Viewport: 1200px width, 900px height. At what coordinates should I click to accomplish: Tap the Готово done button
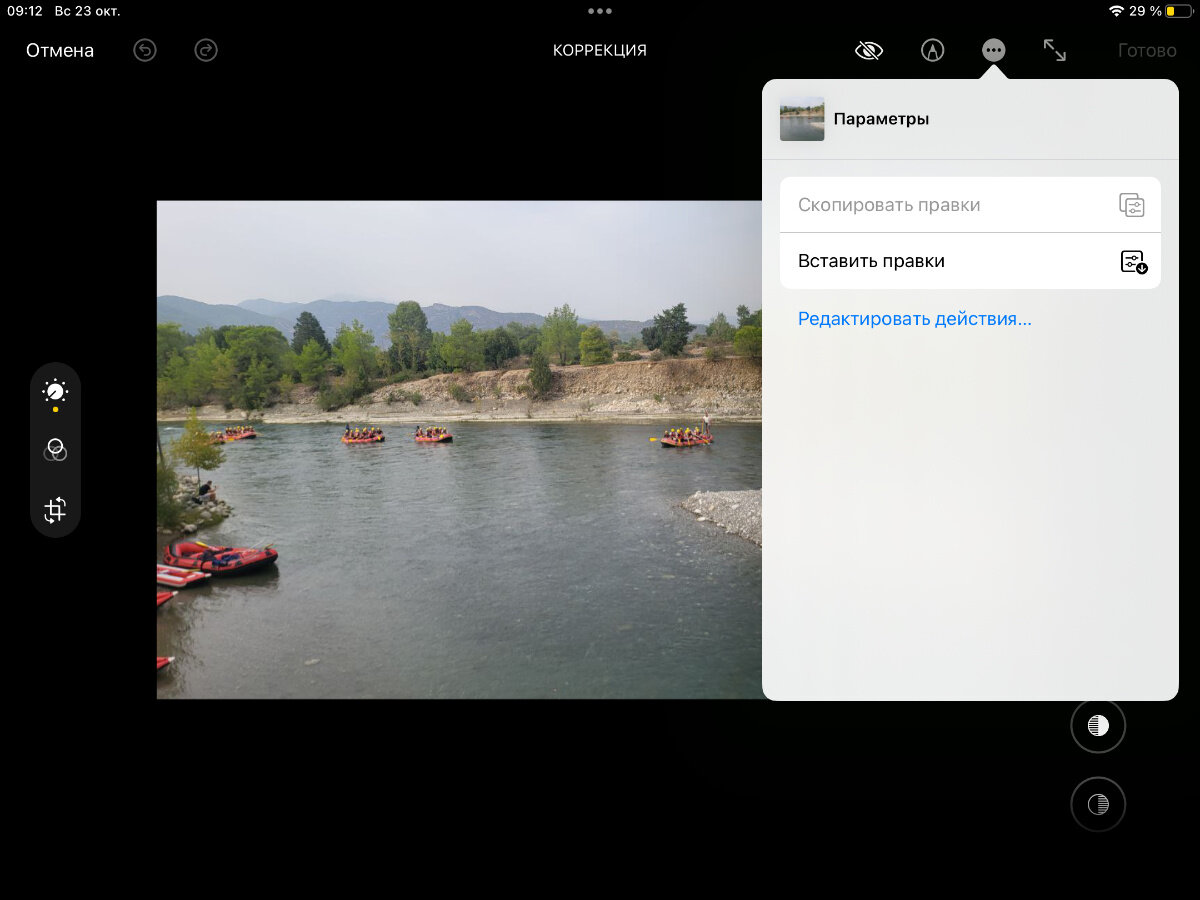(1147, 50)
